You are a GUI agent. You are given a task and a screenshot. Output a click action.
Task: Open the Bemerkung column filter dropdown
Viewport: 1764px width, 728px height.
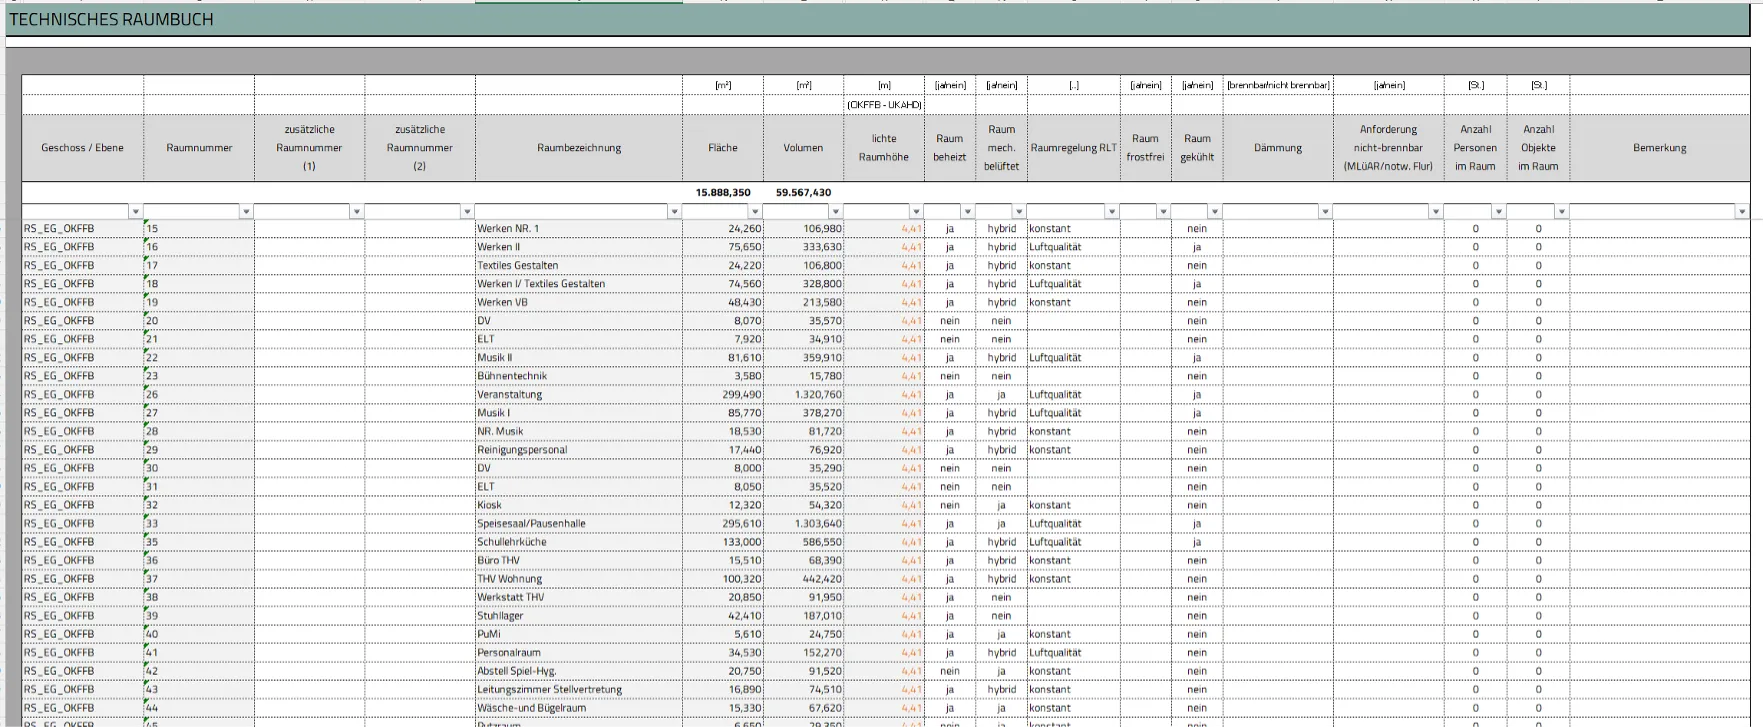1741,212
